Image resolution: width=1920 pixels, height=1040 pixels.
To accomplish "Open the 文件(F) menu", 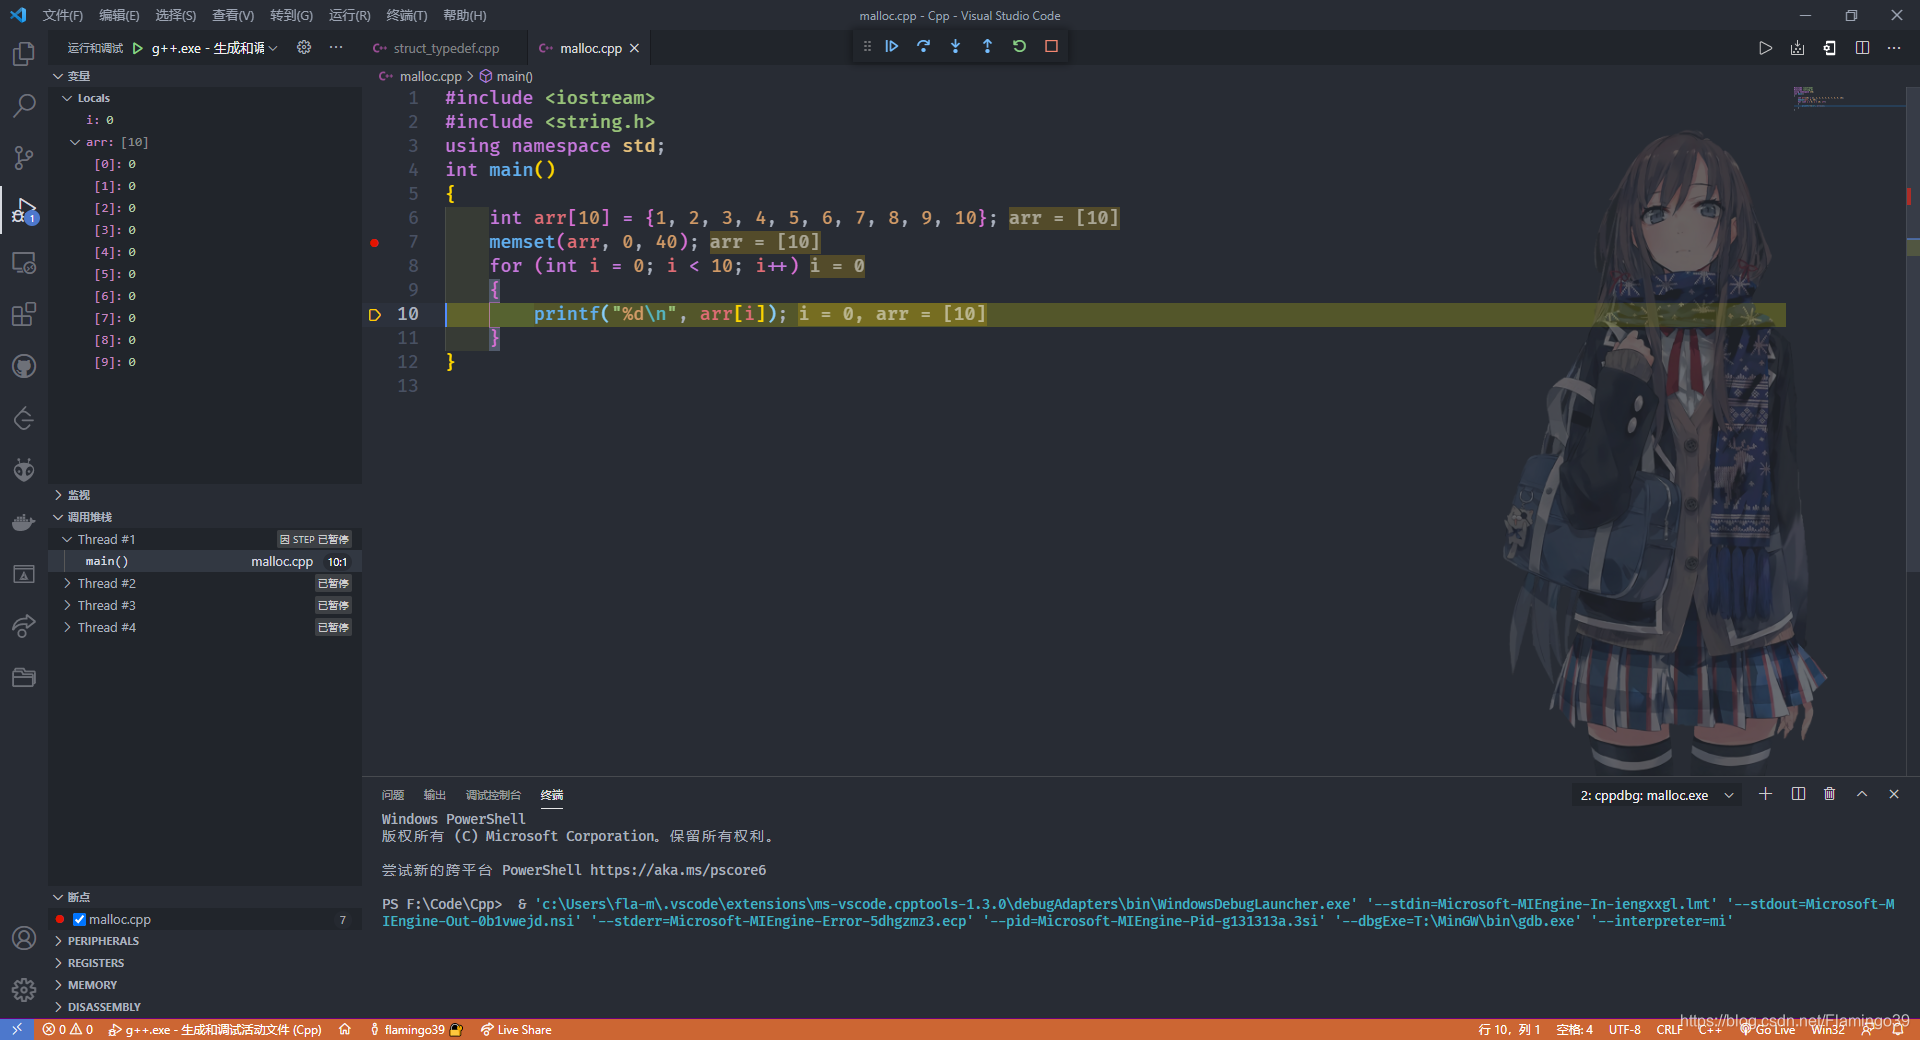I will (x=63, y=15).
